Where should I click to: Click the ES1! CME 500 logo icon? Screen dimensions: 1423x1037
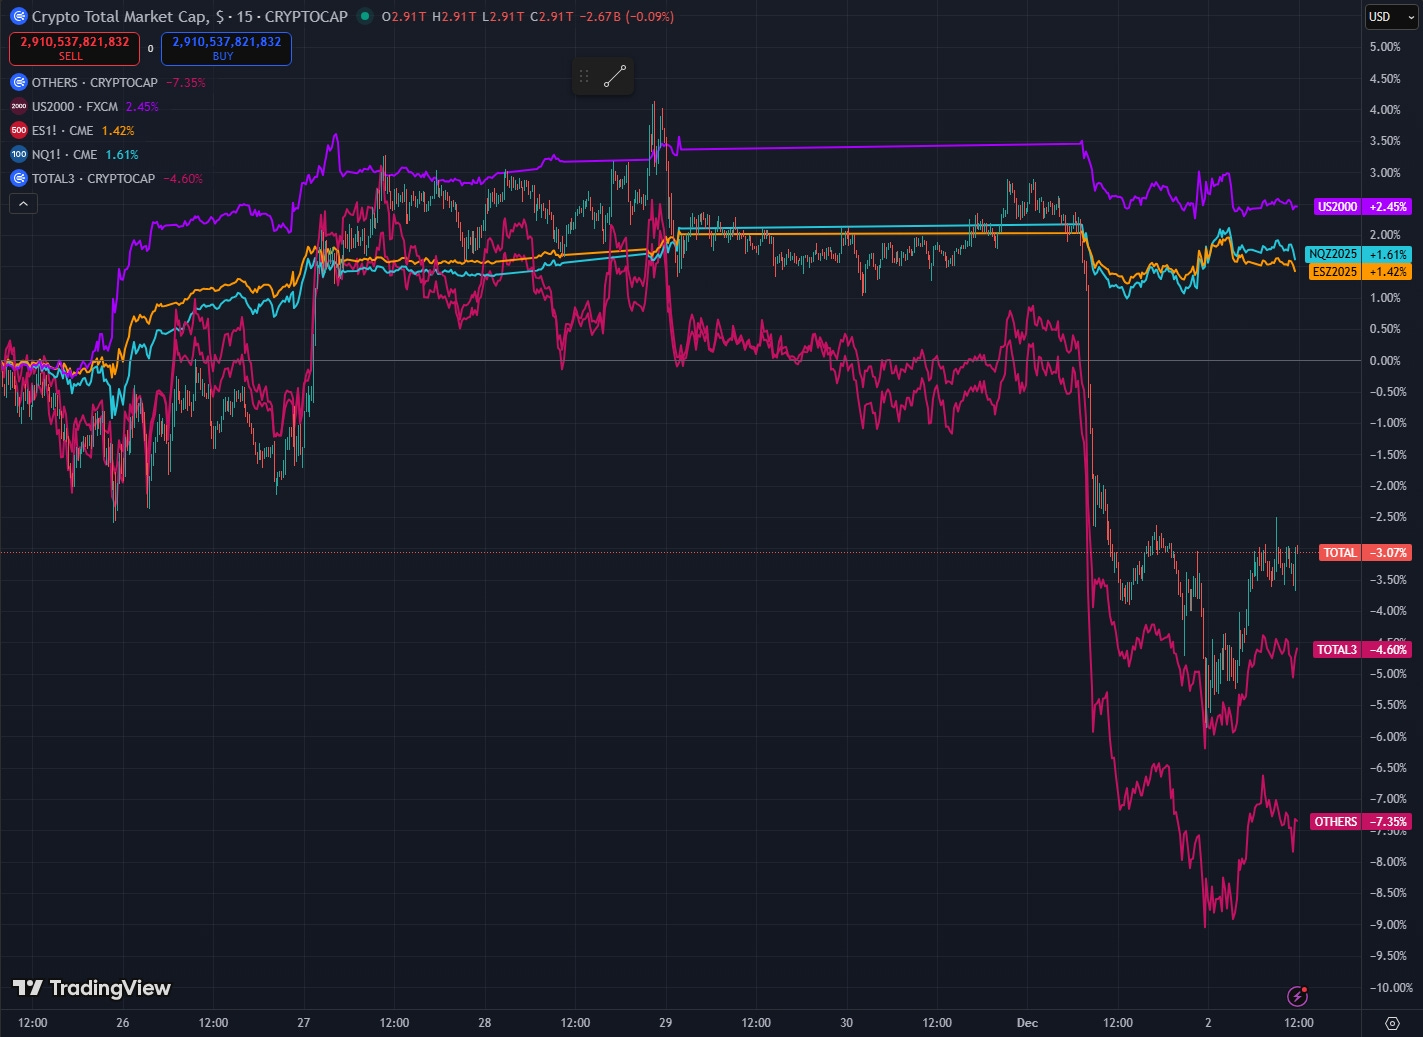pyautogui.click(x=18, y=130)
